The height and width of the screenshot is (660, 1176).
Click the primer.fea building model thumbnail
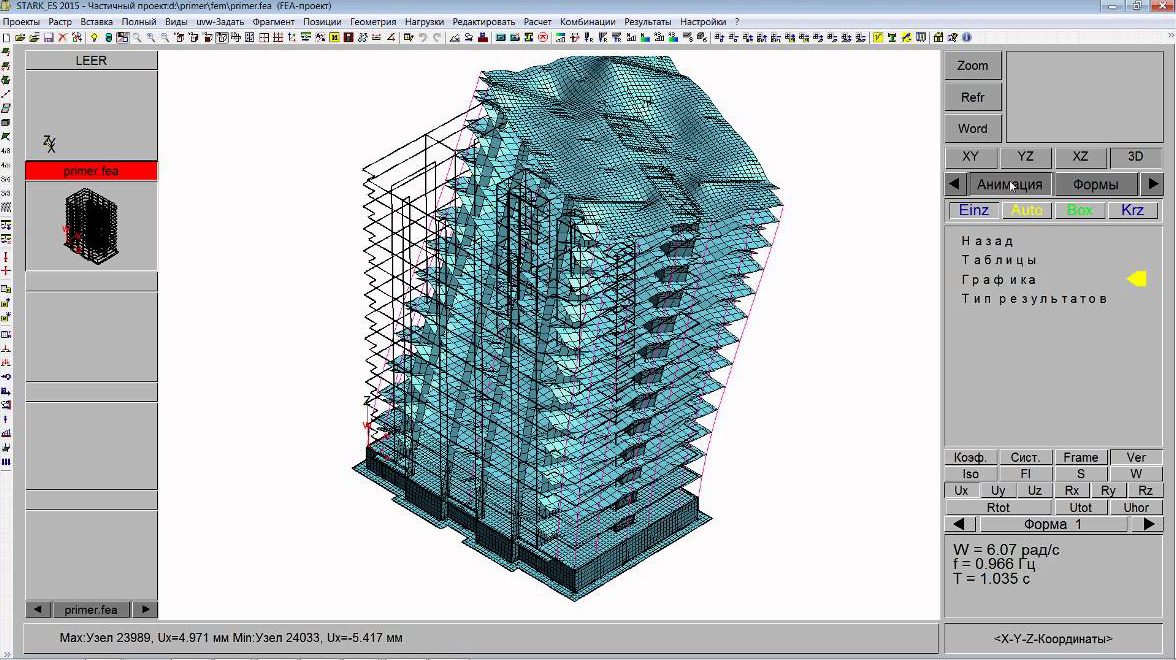[x=91, y=225]
